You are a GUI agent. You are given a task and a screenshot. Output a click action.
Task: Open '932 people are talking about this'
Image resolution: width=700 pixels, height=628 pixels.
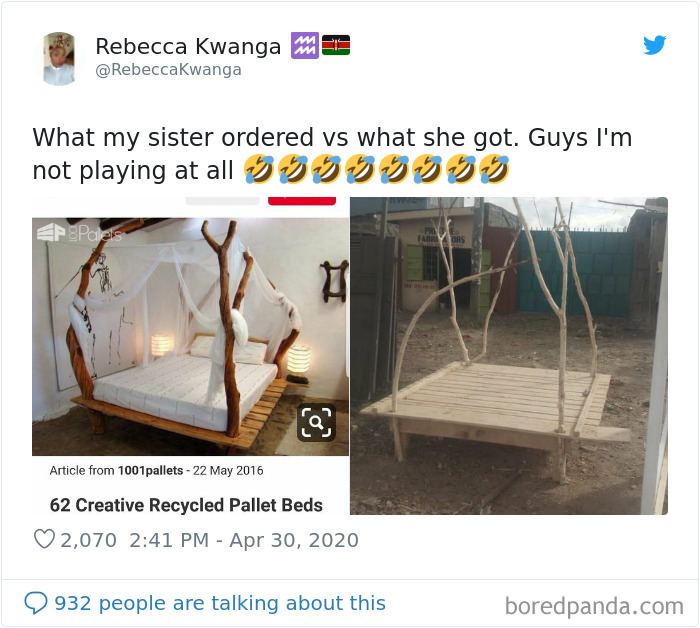pos(220,603)
